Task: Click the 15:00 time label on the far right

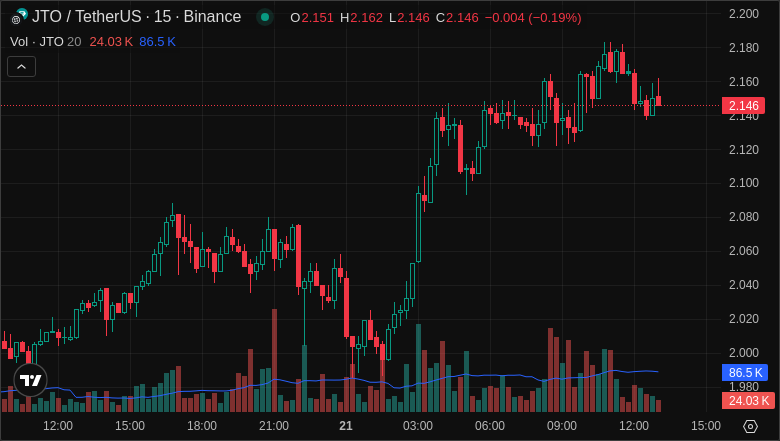Action: tap(705, 426)
